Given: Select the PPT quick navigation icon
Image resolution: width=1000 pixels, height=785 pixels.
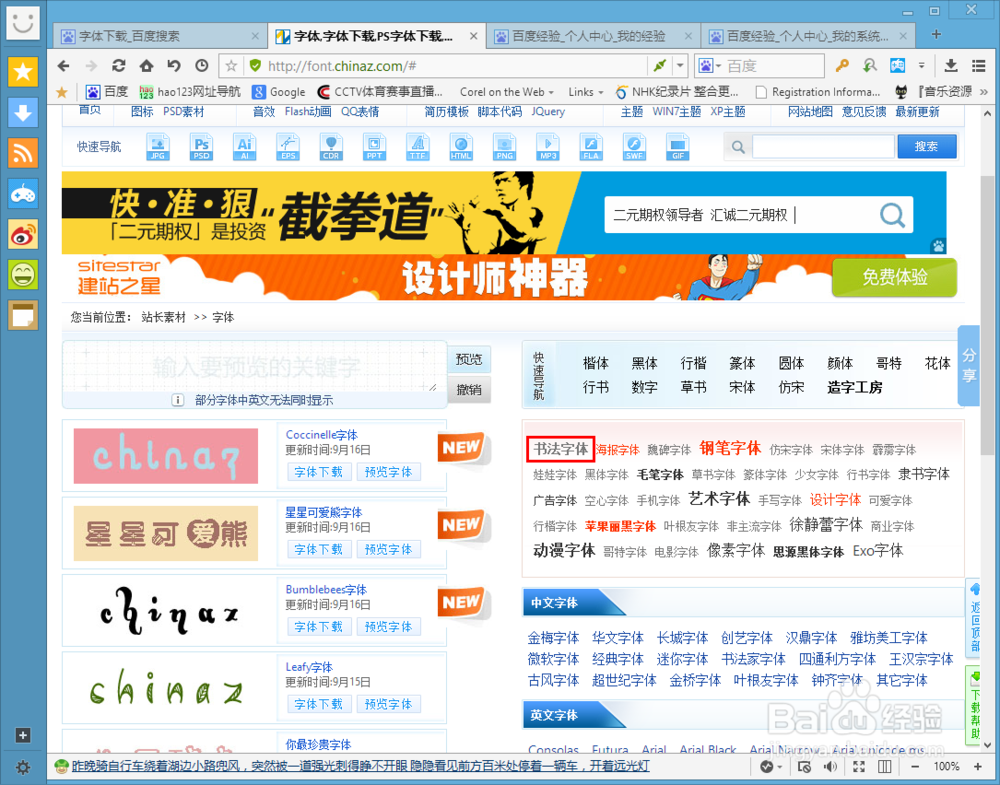Looking at the screenshot, I should click(374, 147).
